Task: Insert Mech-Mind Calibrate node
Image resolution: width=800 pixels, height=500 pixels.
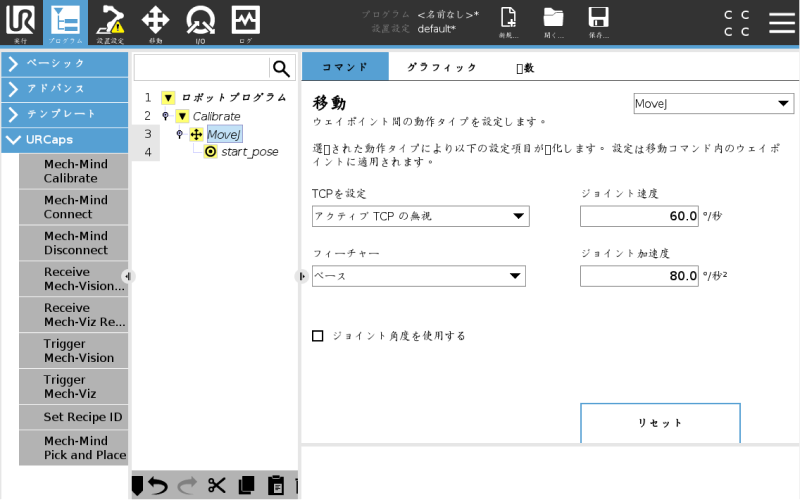Action: (73, 171)
